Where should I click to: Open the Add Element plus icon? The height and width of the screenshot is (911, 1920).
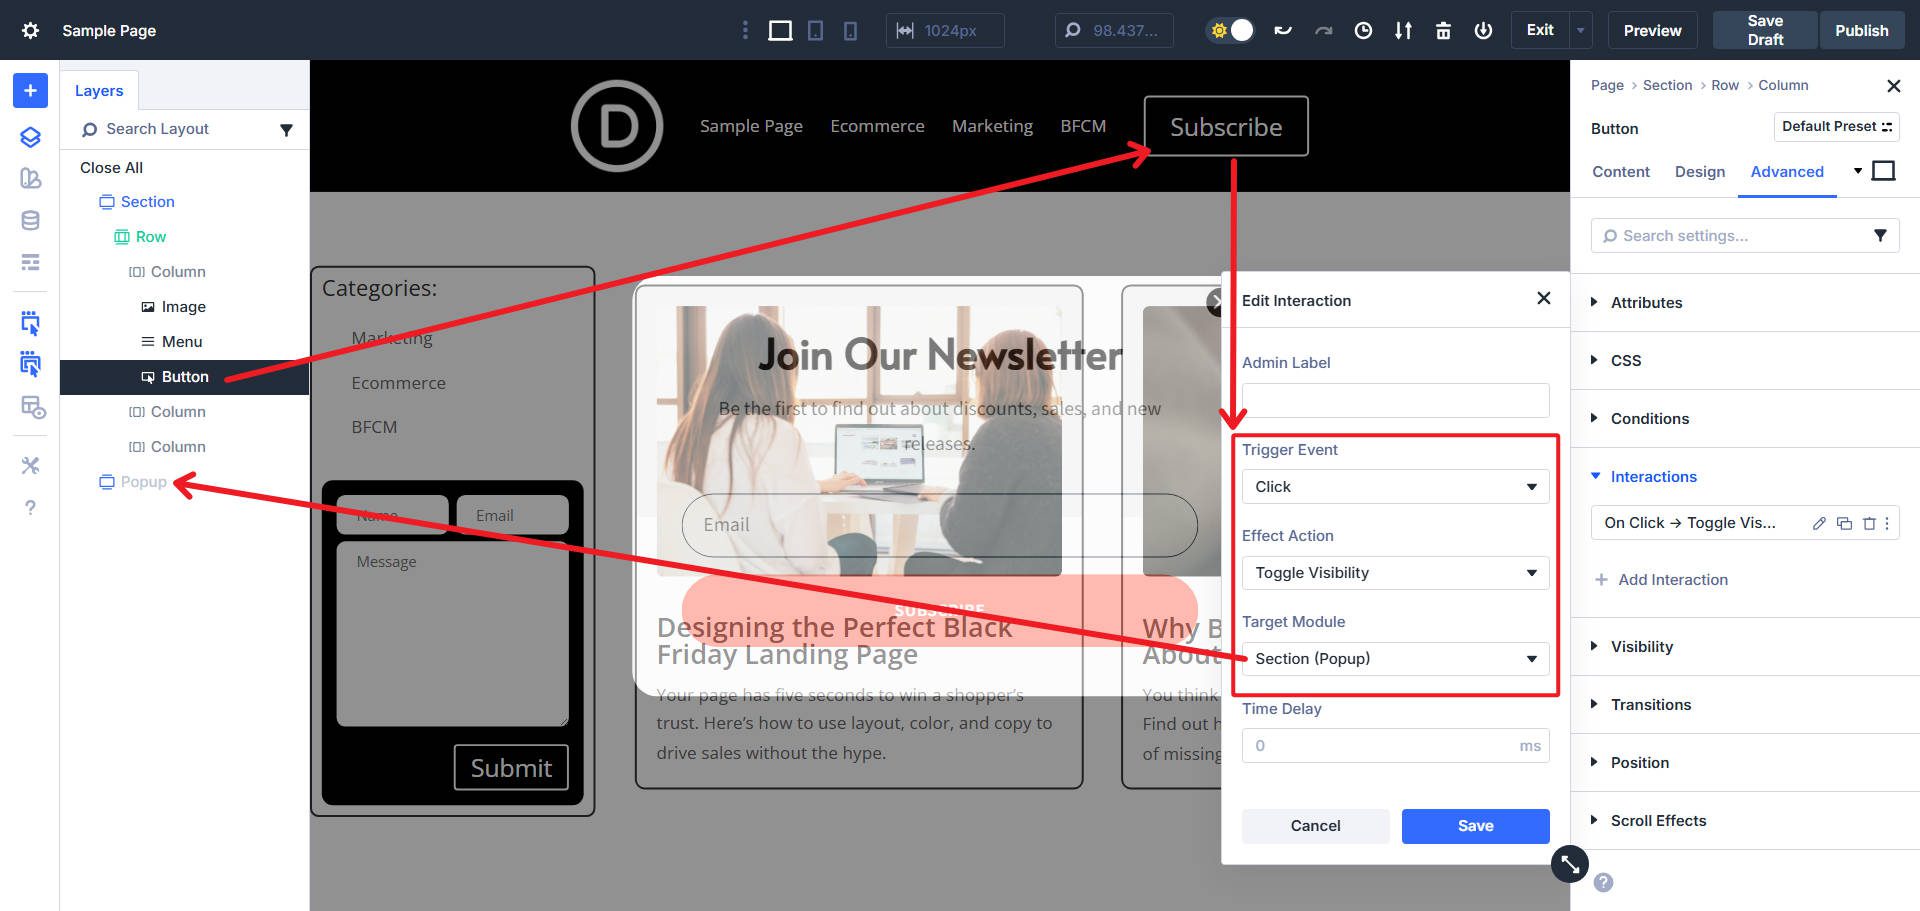[29, 90]
